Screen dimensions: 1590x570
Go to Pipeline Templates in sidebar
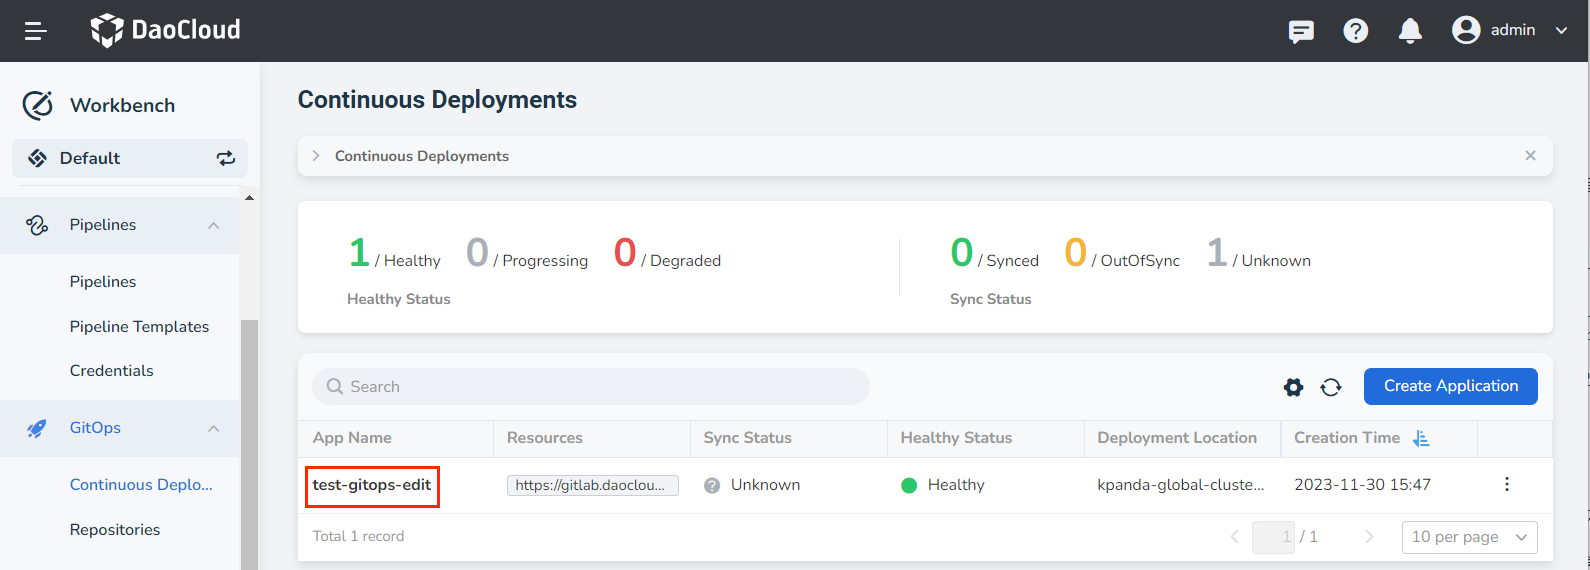pos(139,327)
